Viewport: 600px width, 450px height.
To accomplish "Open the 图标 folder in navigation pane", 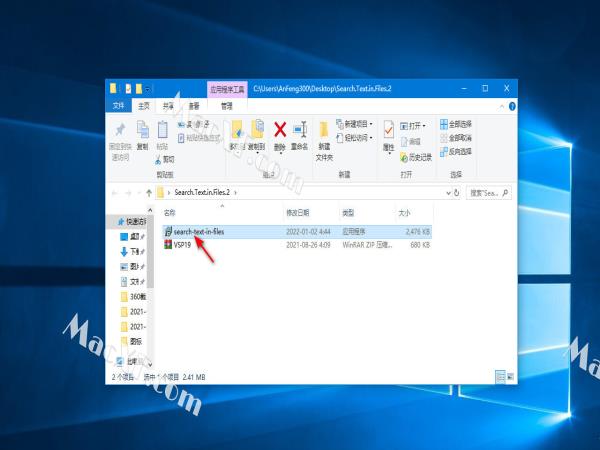I will pyautogui.click(x=132, y=341).
